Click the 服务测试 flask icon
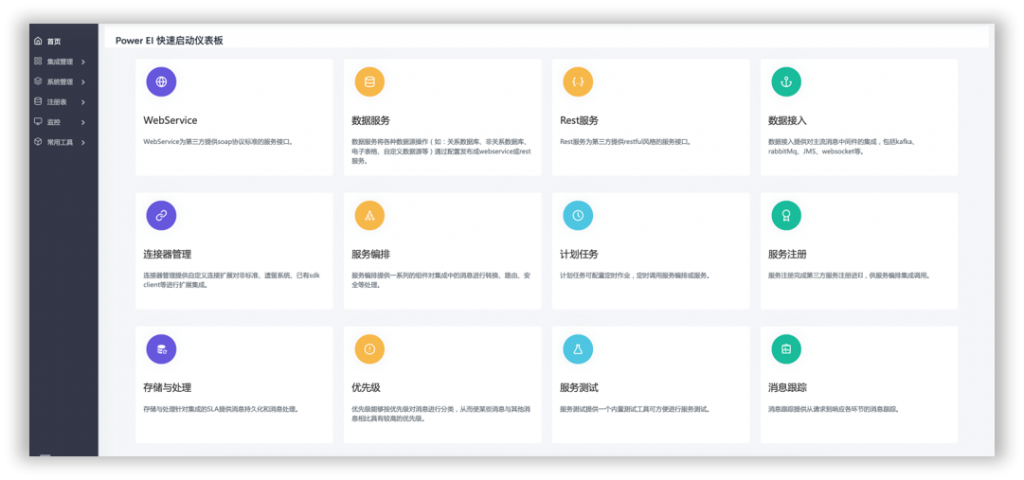This screenshot has width=1024, height=480. (x=577, y=348)
